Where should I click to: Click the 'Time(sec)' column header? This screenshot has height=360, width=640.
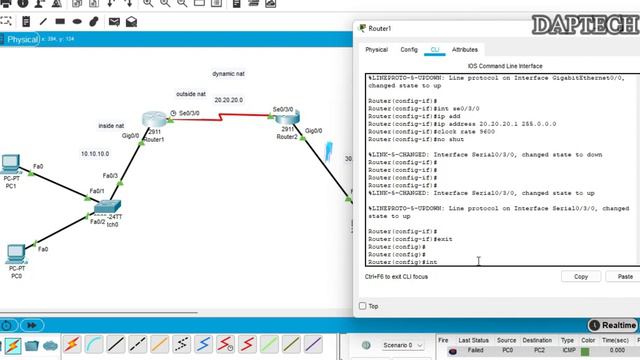point(615,340)
